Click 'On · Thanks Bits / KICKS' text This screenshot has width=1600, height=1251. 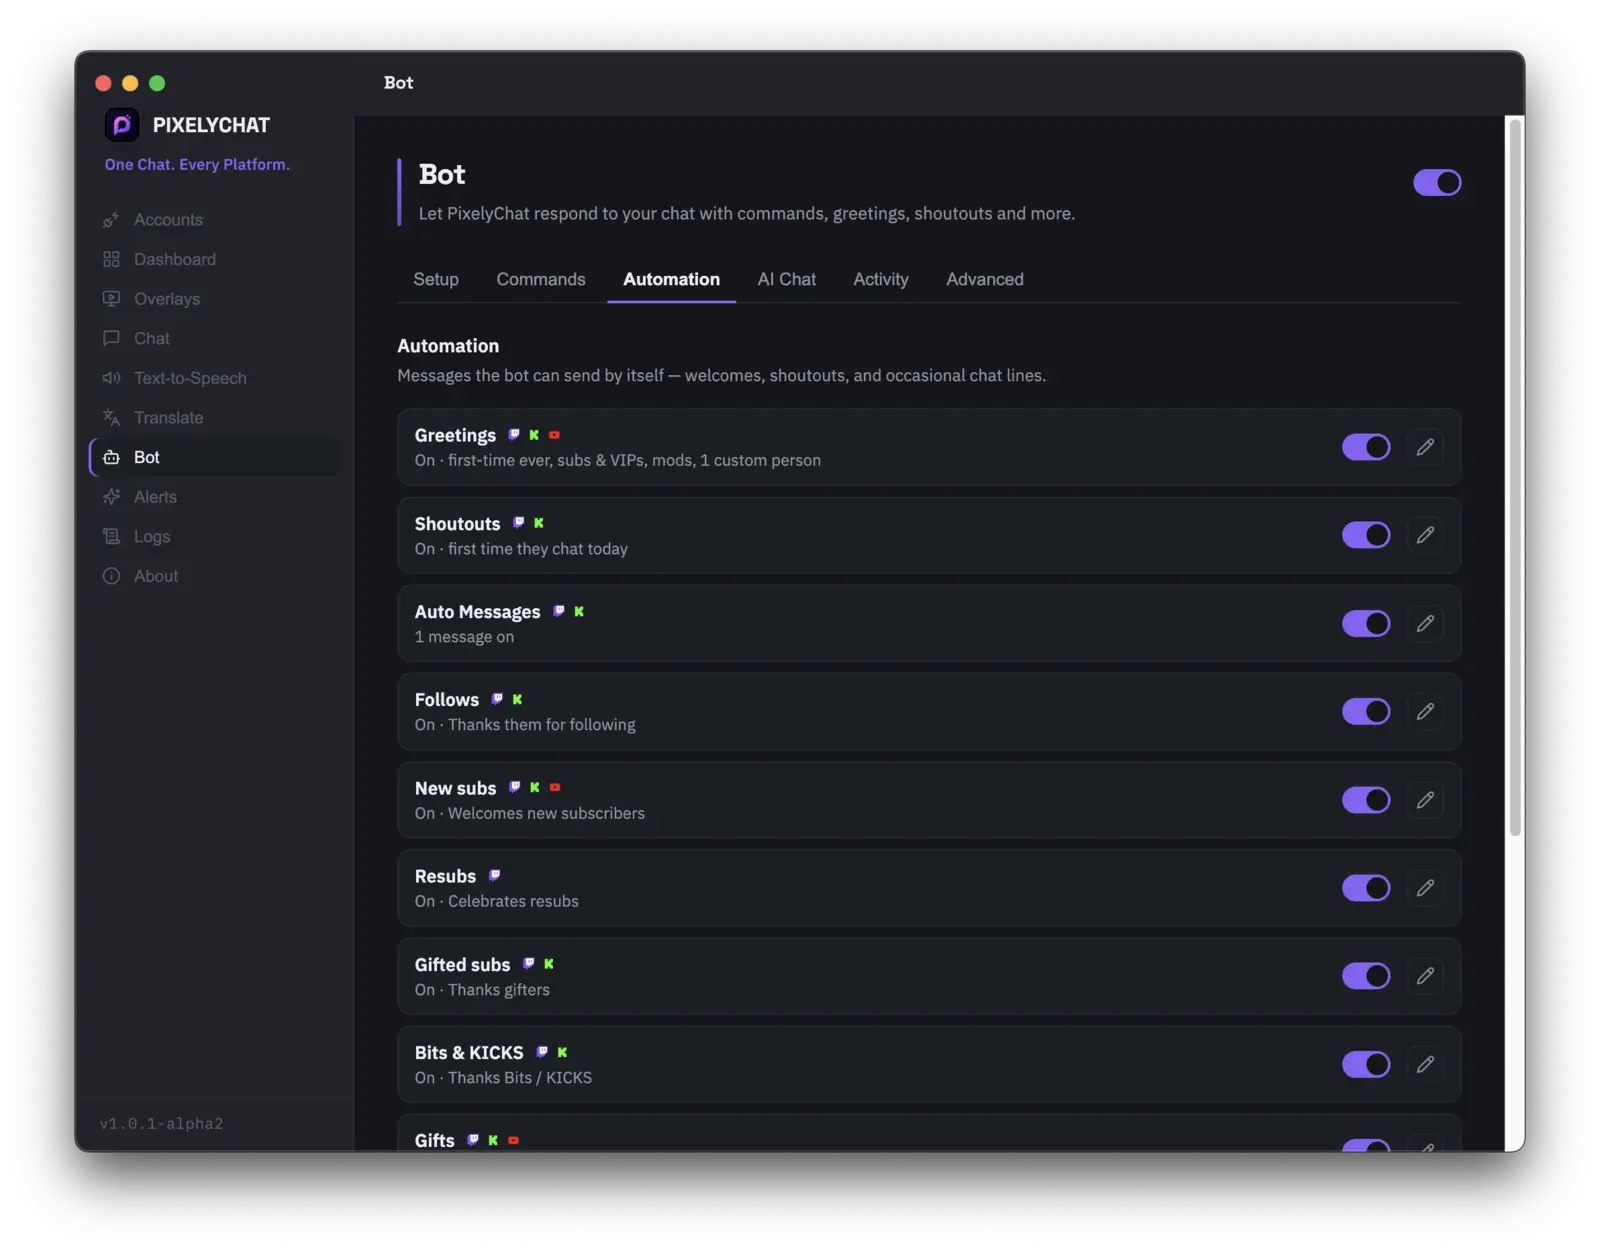tap(503, 1078)
